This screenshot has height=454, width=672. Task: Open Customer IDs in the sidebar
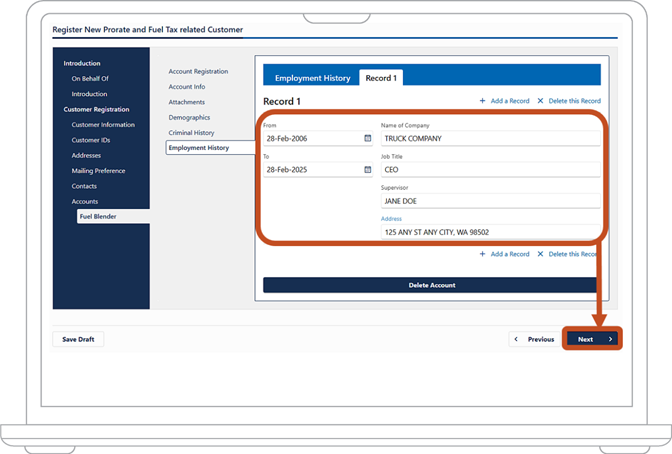pyautogui.click(x=91, y=140)
